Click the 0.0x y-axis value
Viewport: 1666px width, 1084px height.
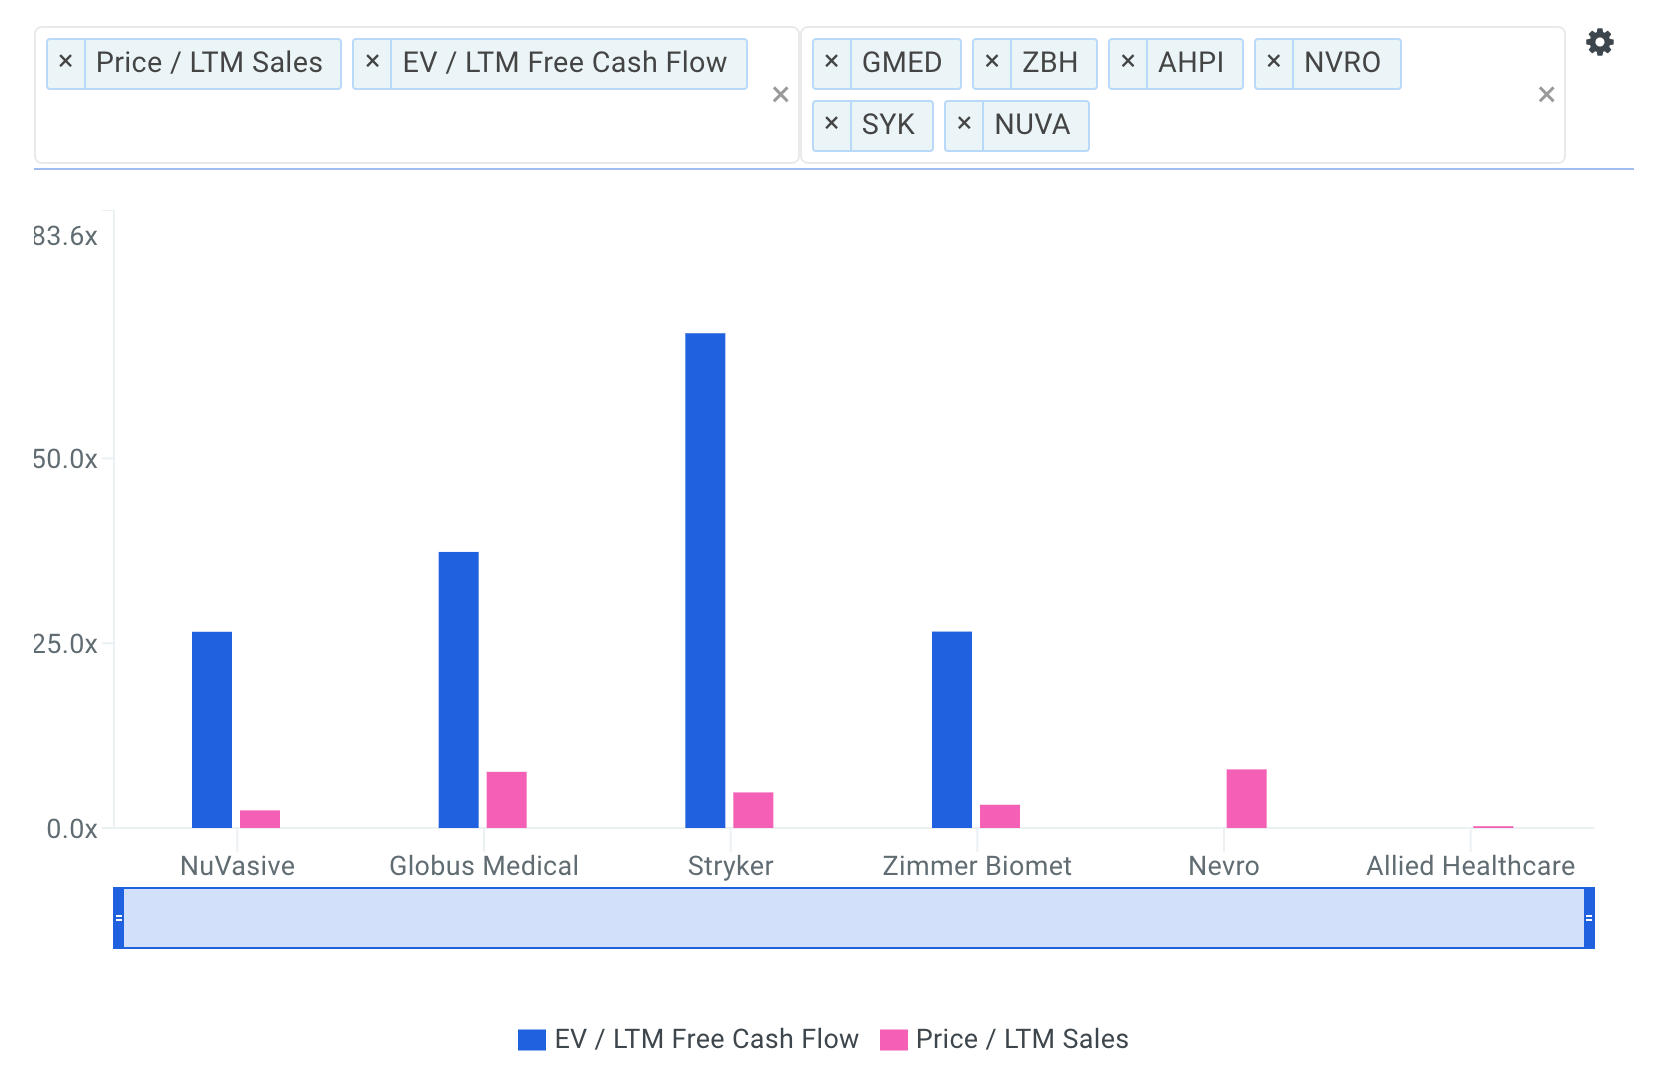(x=72, y=829)
